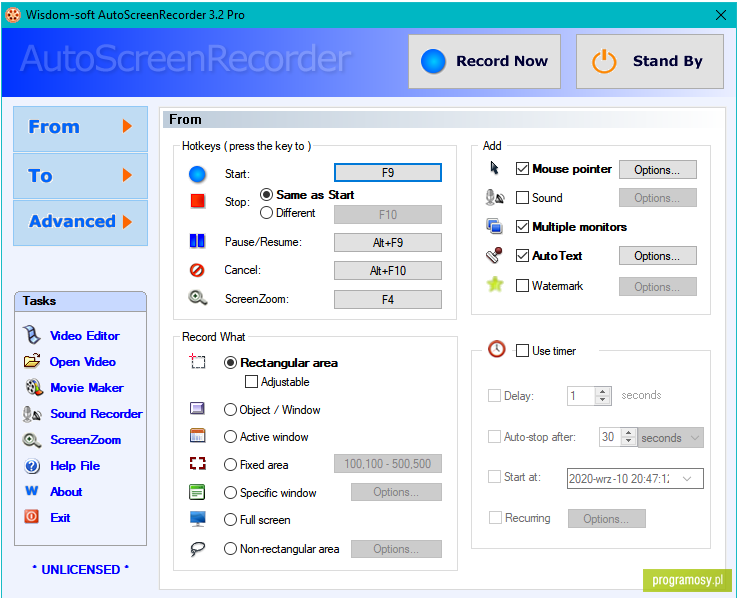Click the timer clock icon
This screenshot has width=738, height=598.
[497, 349]
